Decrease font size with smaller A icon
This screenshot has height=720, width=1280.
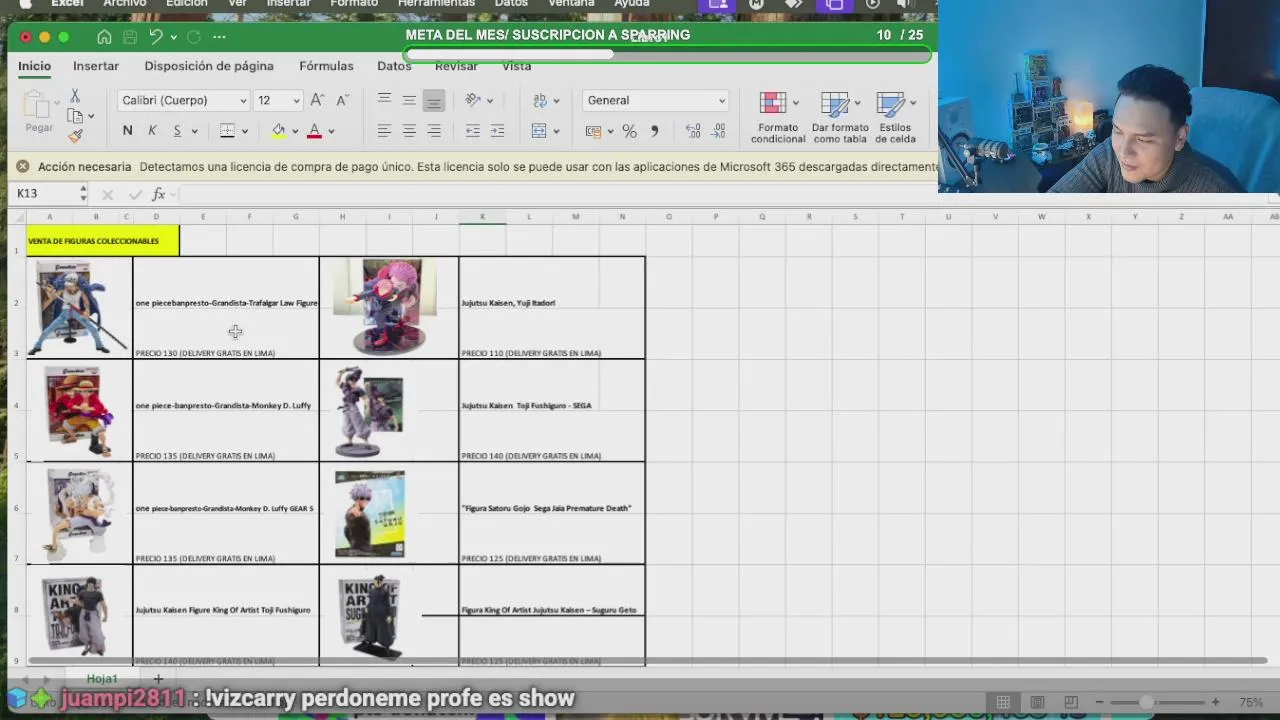coord(342,100)
